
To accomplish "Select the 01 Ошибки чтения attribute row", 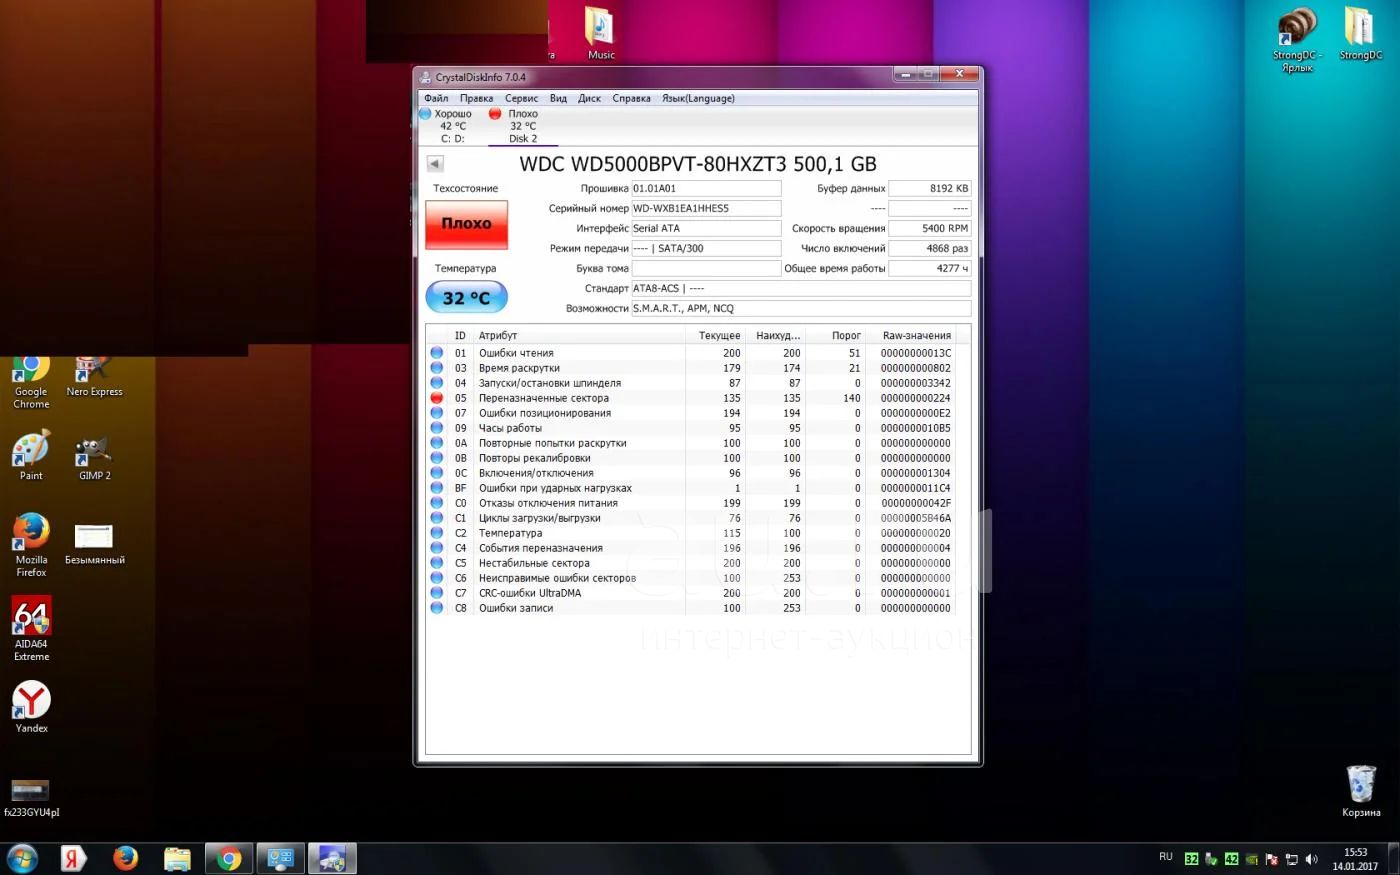I will pyautogui.click(x=580, y=353).
